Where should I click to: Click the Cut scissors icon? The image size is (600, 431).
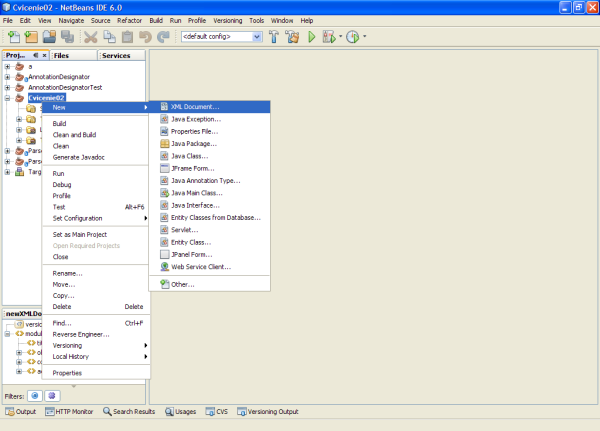(91, 37)
